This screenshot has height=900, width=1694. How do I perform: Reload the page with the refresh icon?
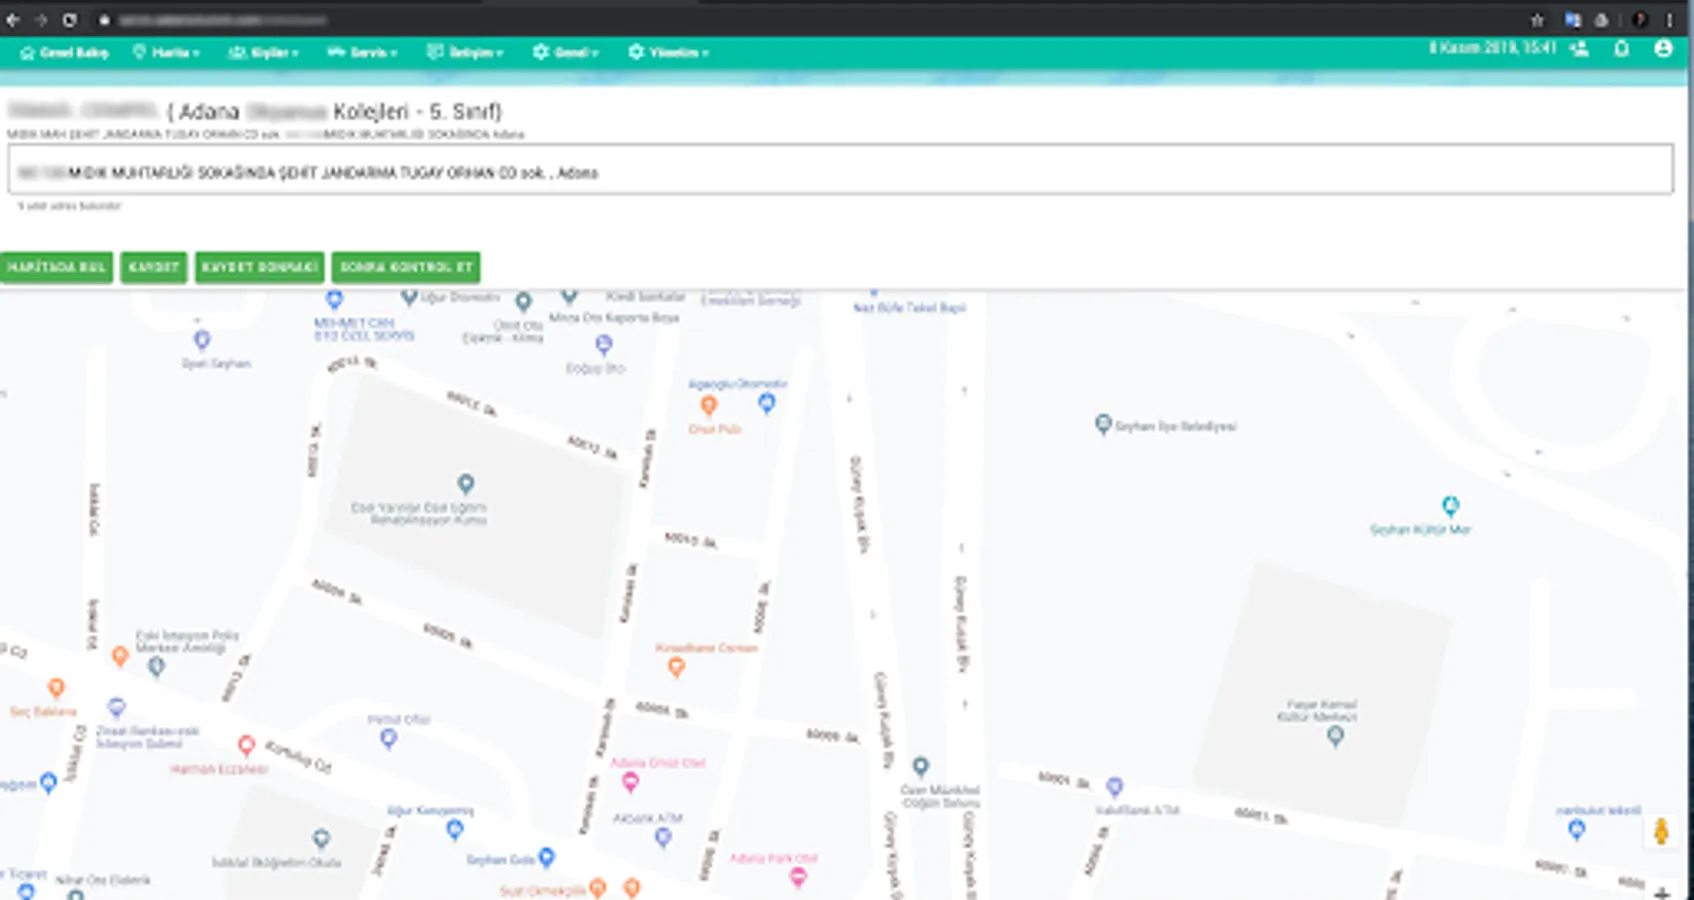pos(70,20)
